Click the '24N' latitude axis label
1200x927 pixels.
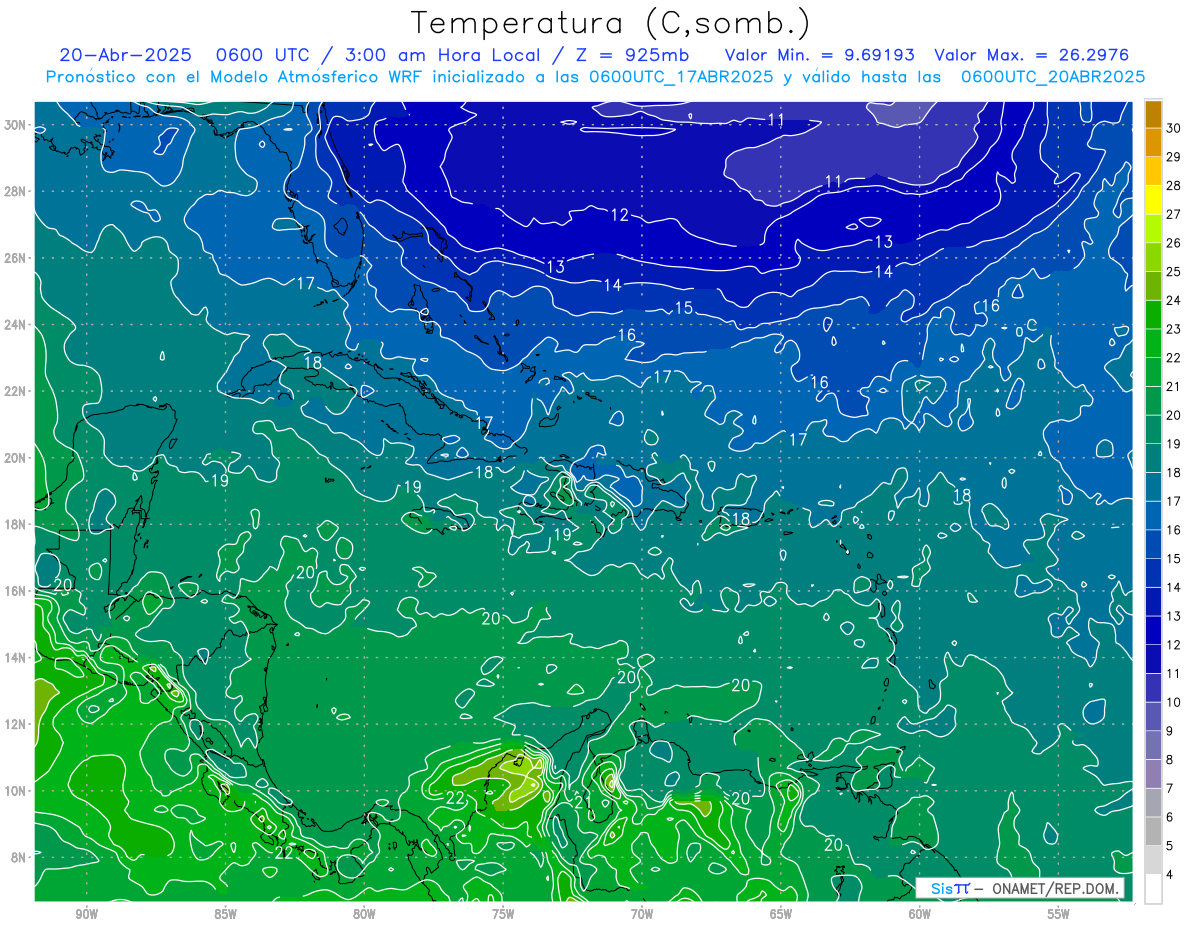(17, 325)
